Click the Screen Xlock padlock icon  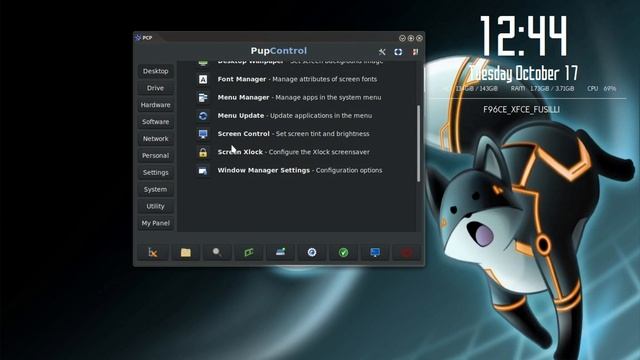point(203,153)
